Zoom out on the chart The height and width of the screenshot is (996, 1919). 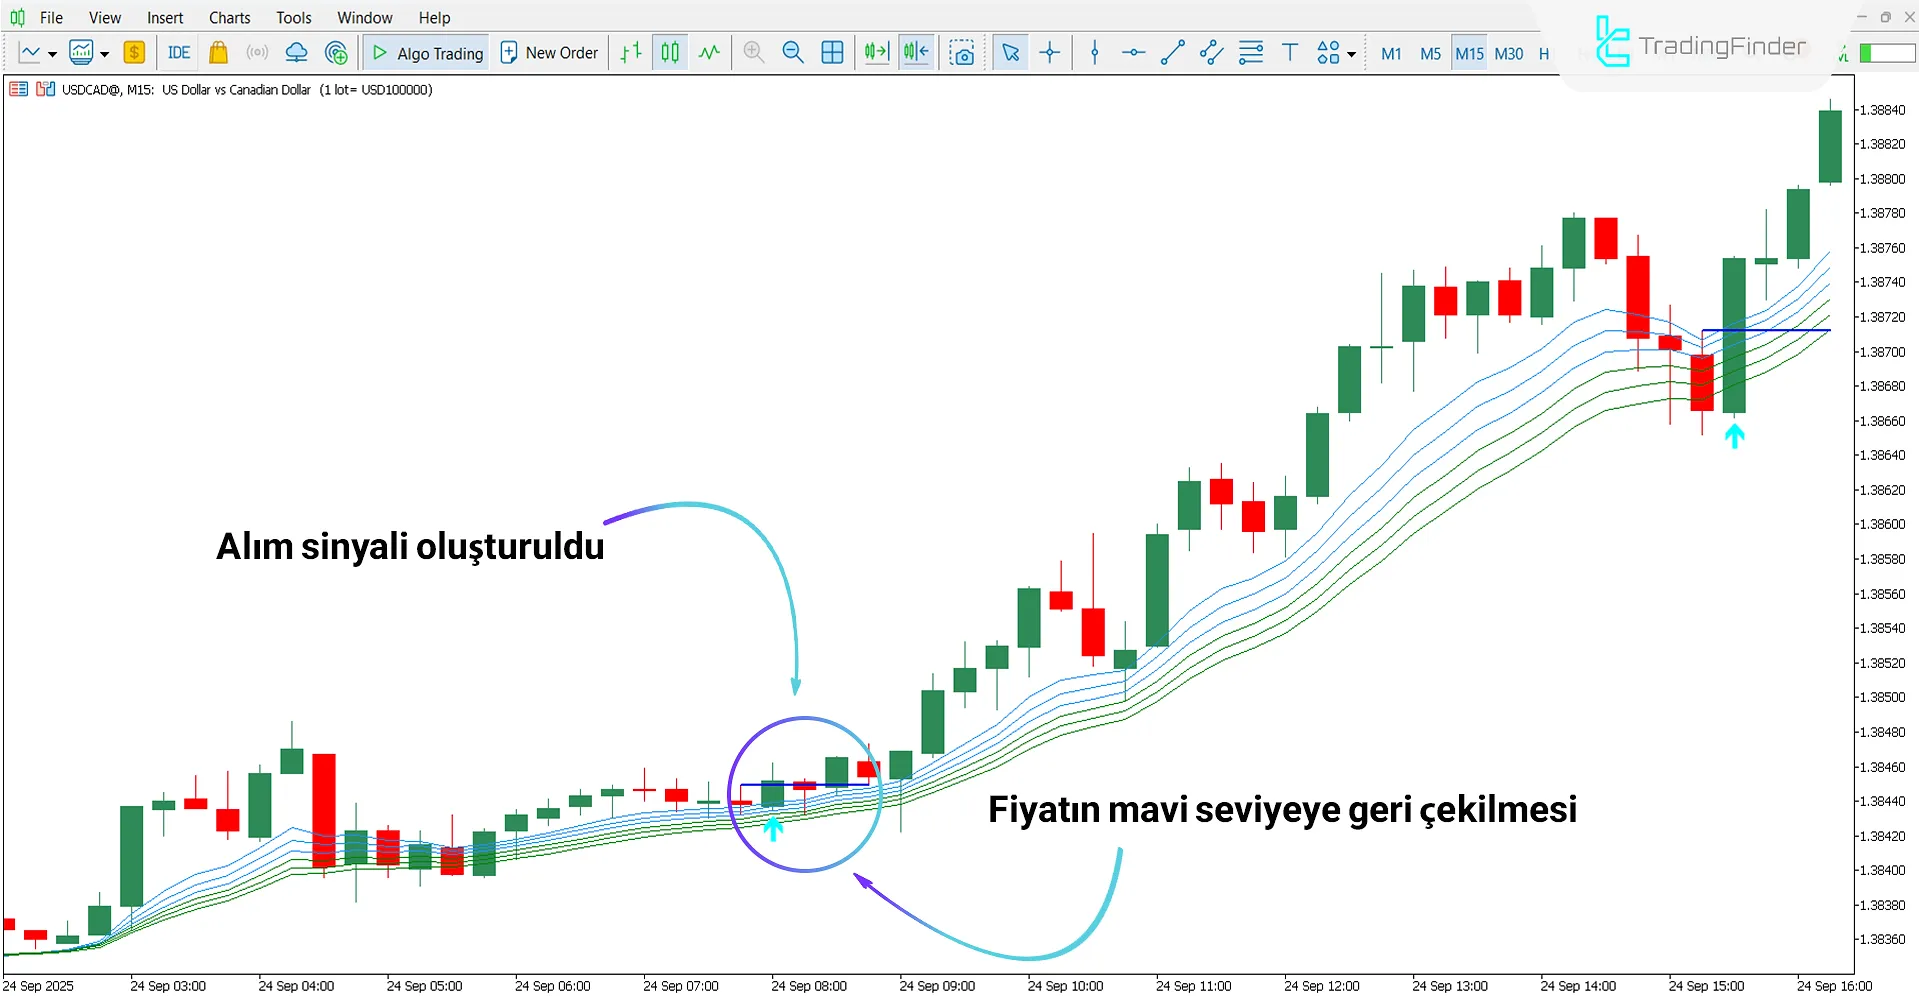(x=793, y=52)
